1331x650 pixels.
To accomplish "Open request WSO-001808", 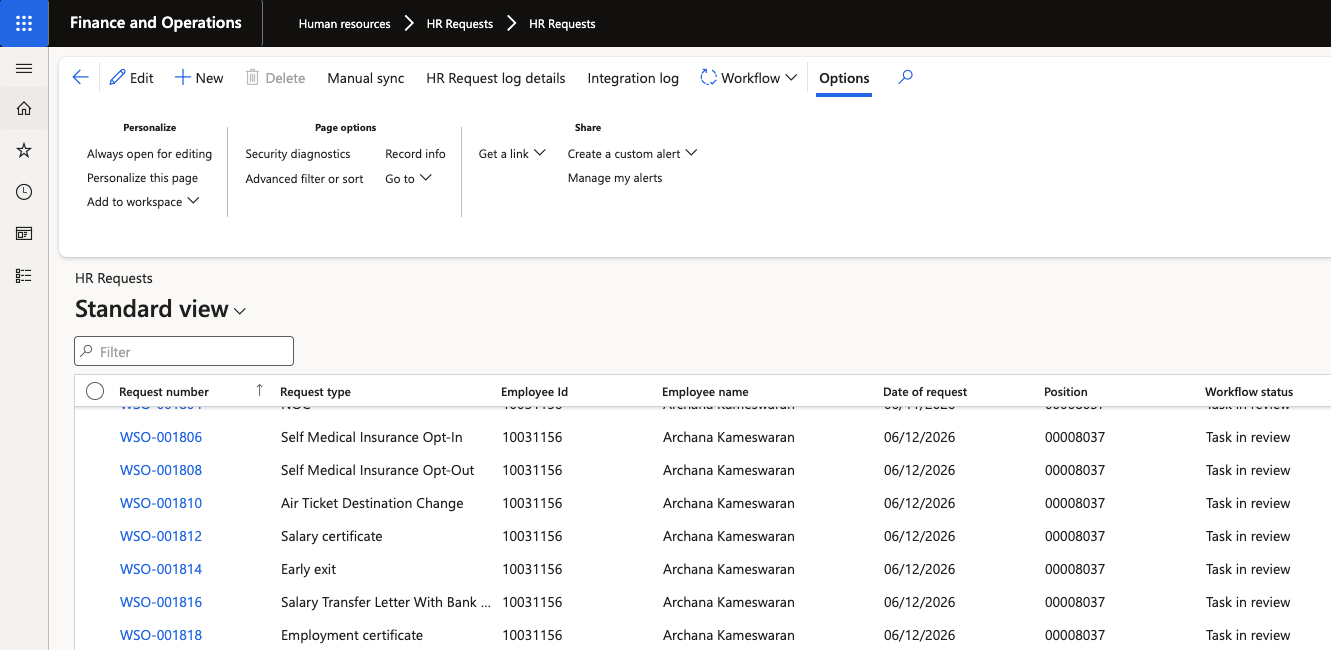I will tap(161, 470).
